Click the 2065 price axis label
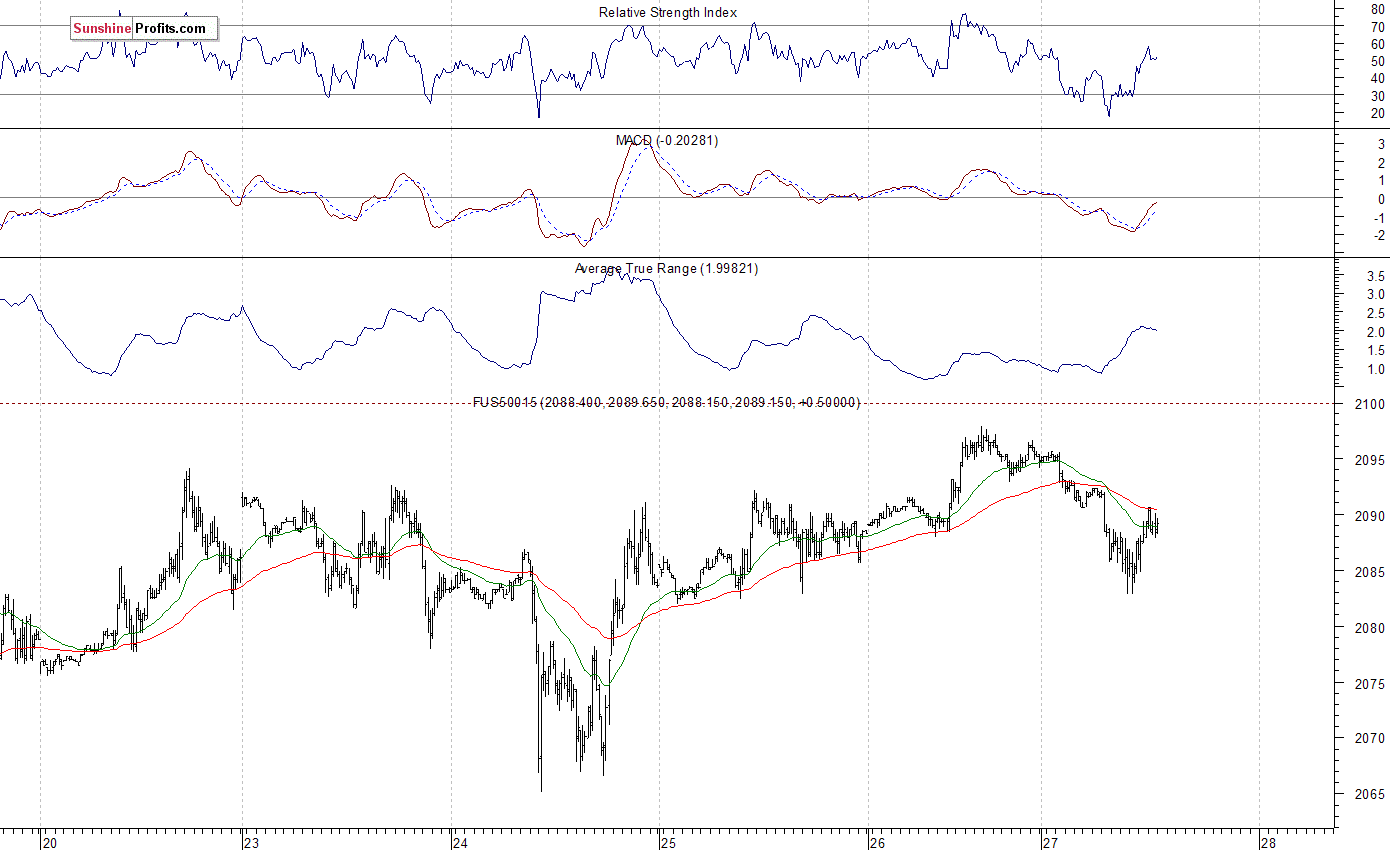Viewport: 1390px width, 850px height. coord(1370,795)
